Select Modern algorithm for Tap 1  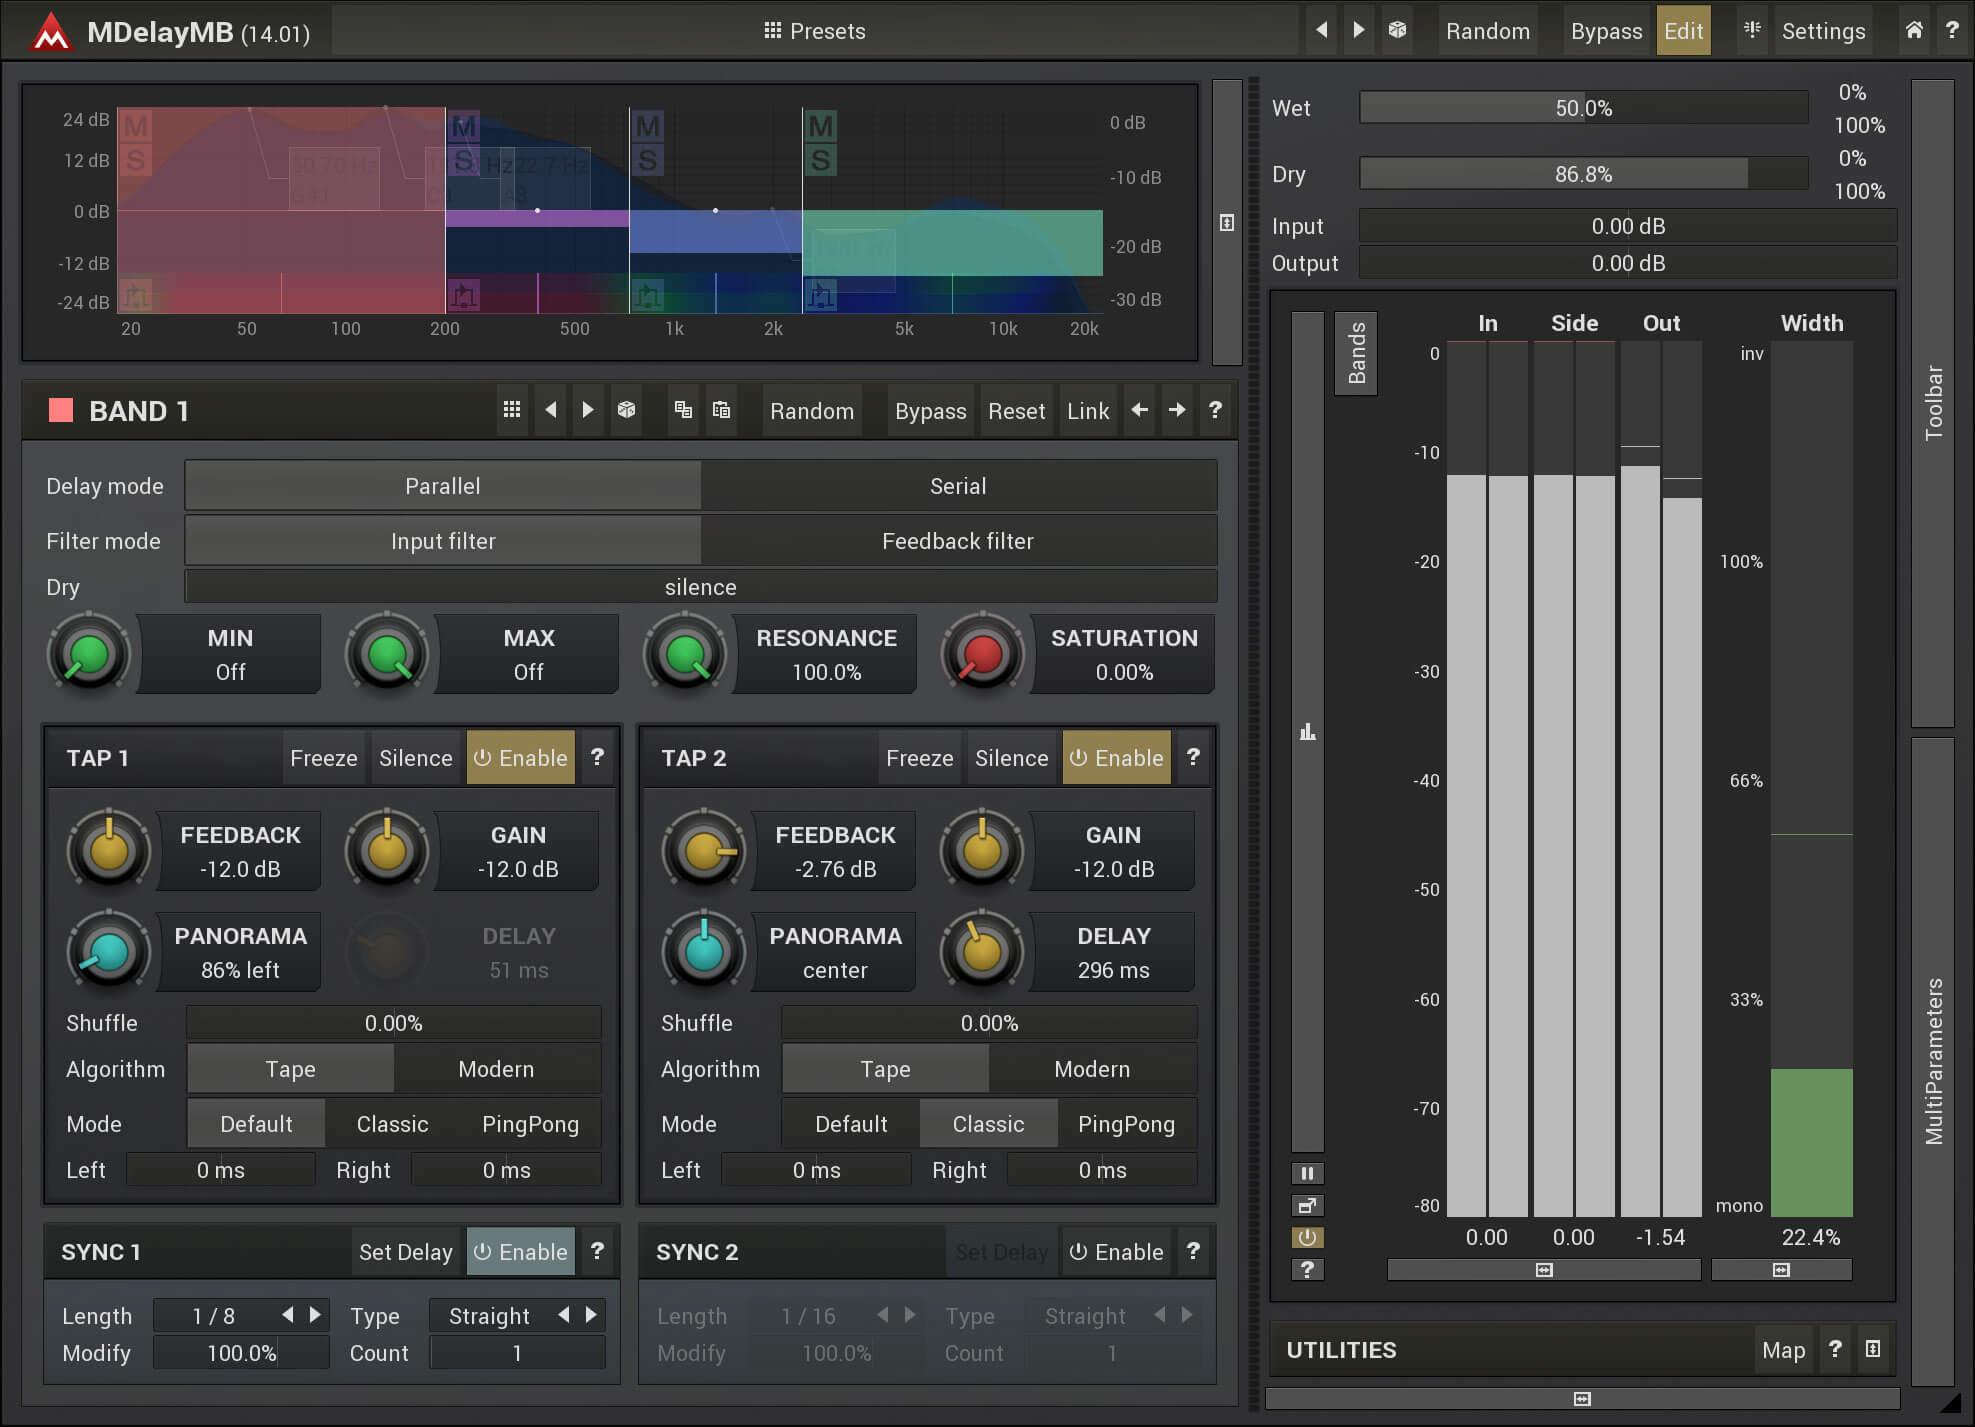click(x=496, y=1069)
